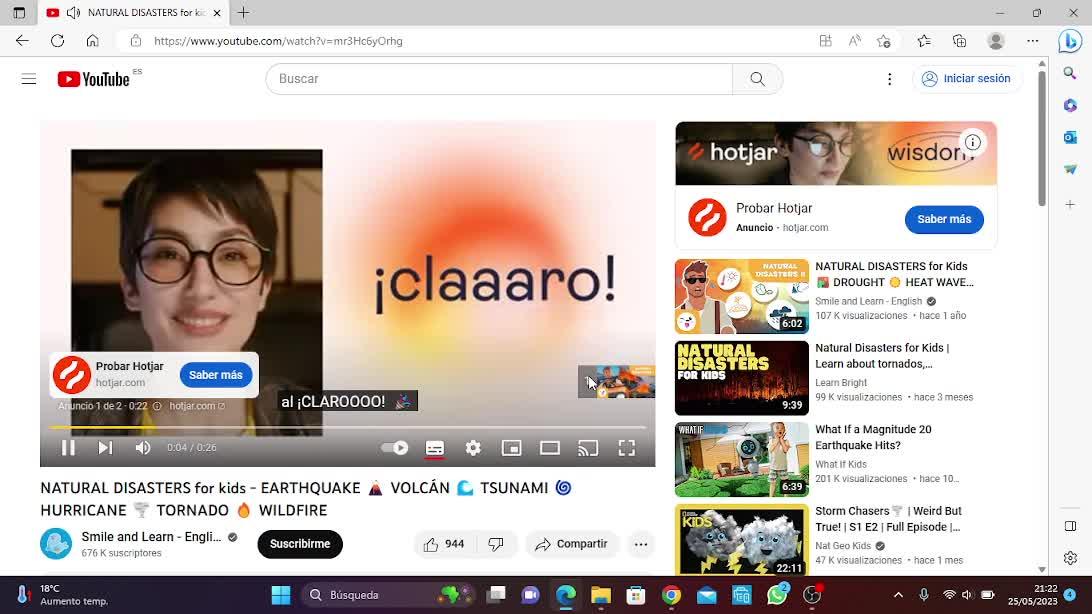Image resolution: width=1092 pixels, height=614 pixels.
Task: Open the hotjar.com link under the ad
Action: 196,406
